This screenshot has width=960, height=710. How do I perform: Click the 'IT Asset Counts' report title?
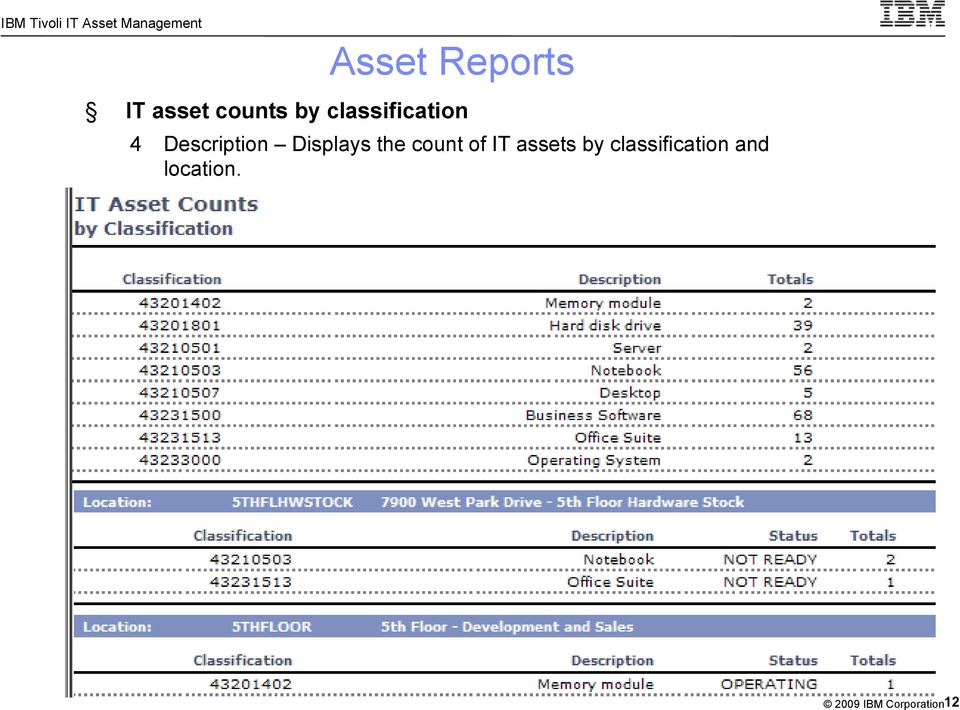(166, 204)
